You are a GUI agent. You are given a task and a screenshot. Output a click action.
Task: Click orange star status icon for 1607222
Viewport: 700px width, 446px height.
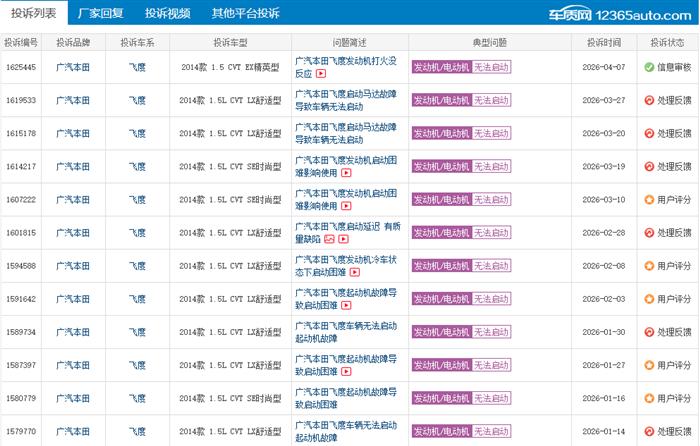649,199
